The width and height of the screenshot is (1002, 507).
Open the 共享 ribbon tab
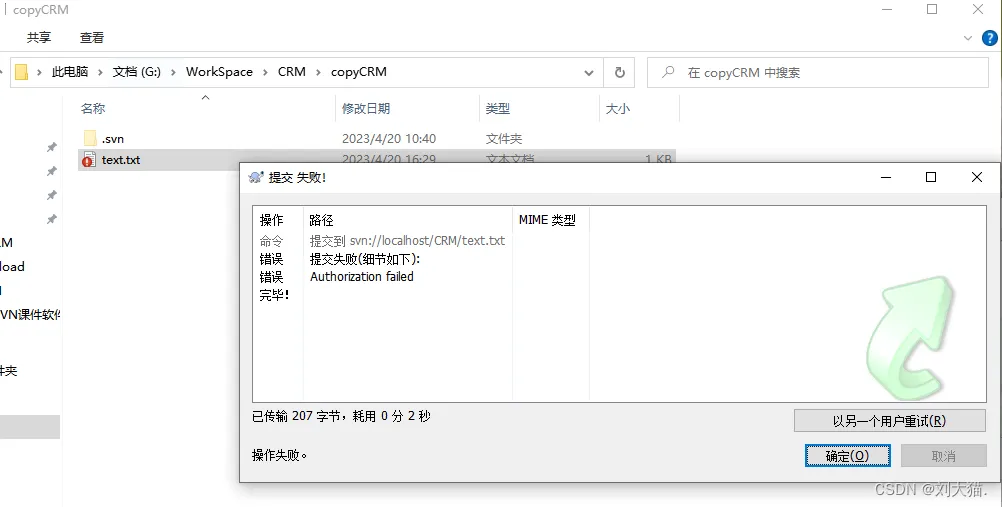click(39, 38)
